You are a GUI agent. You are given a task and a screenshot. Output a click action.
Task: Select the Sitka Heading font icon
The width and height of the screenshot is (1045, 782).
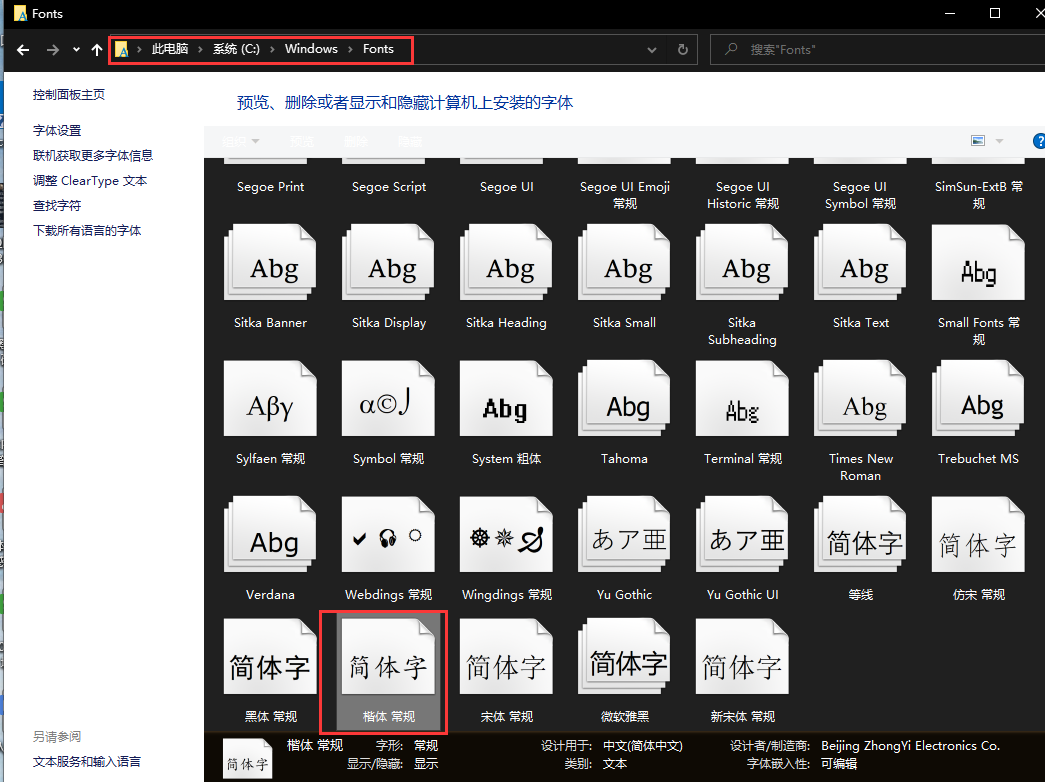click(x=506, y=263)
